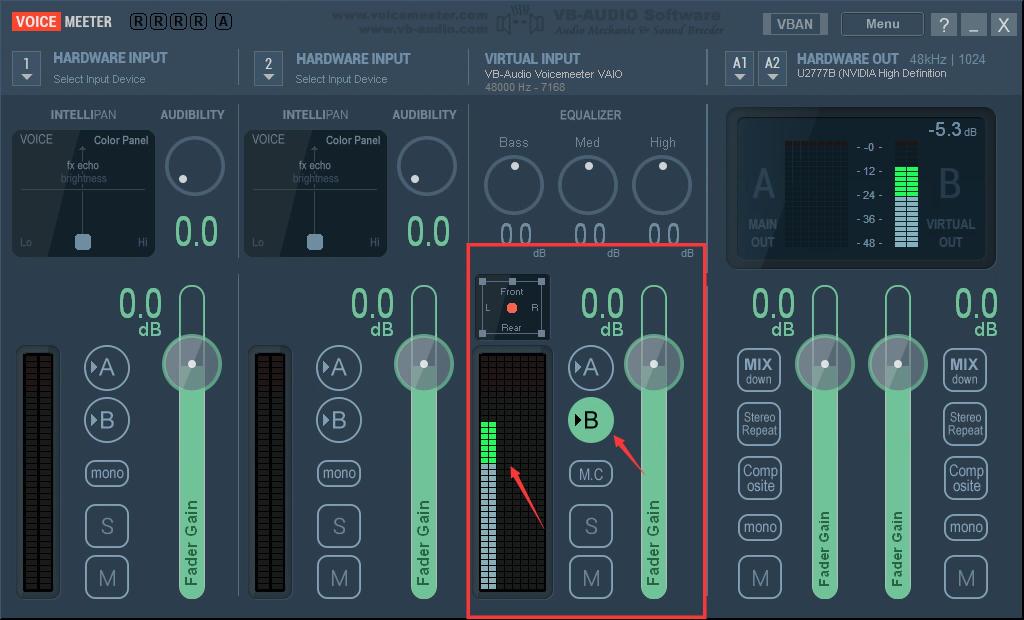Toggle the M.C button on Virtual Input

coord(591,474)
